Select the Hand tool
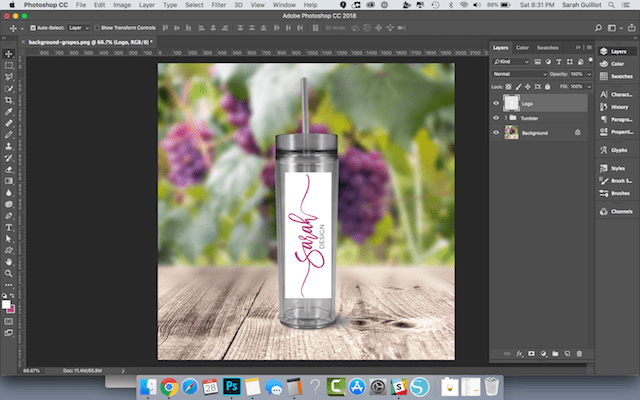The width and height of the screenshot is (640, 400). tap(9, 261)
